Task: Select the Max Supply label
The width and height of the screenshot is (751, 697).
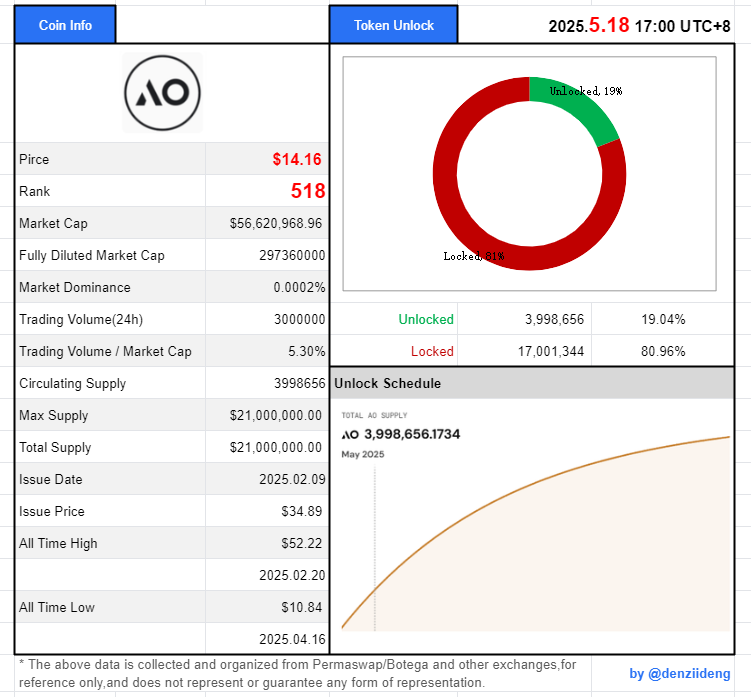Action: [x=54, y=415]
